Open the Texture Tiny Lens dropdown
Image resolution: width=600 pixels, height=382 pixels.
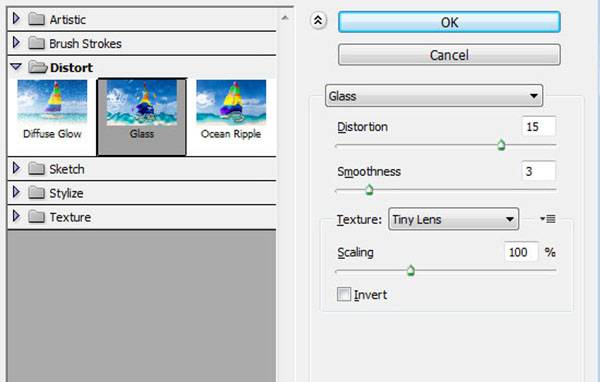454,219
